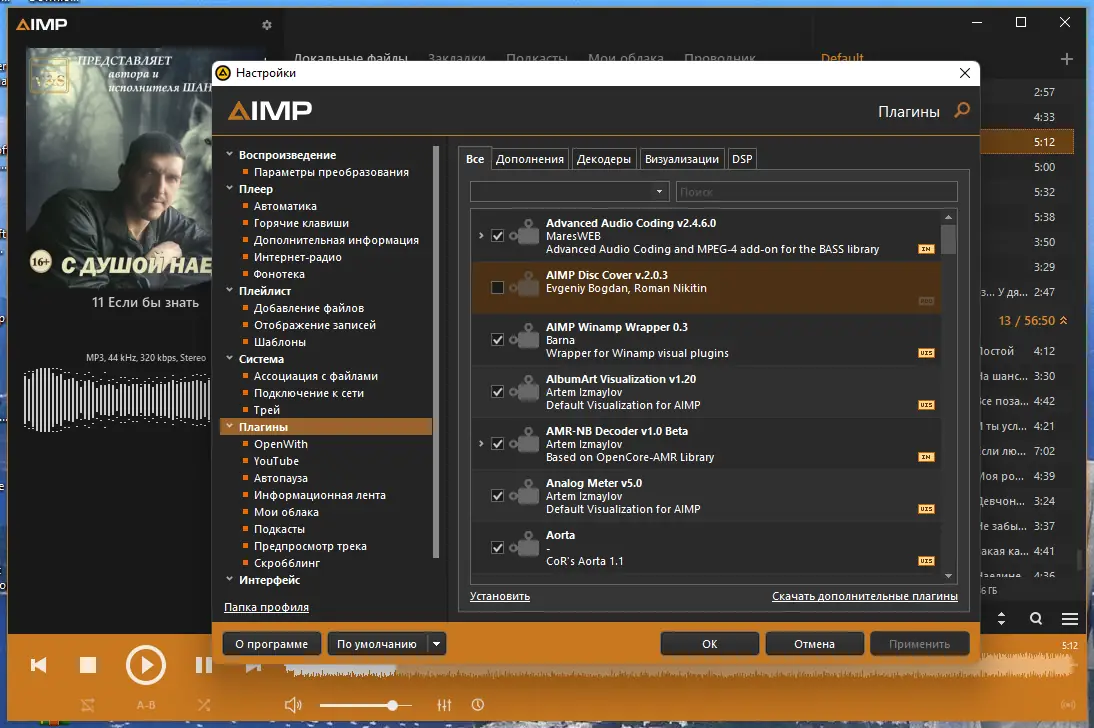The height and width of the screenshot is (728, 1094).
Task: Toggle the Analog Meter v5.0 checkbox
Action: [497, 496]
